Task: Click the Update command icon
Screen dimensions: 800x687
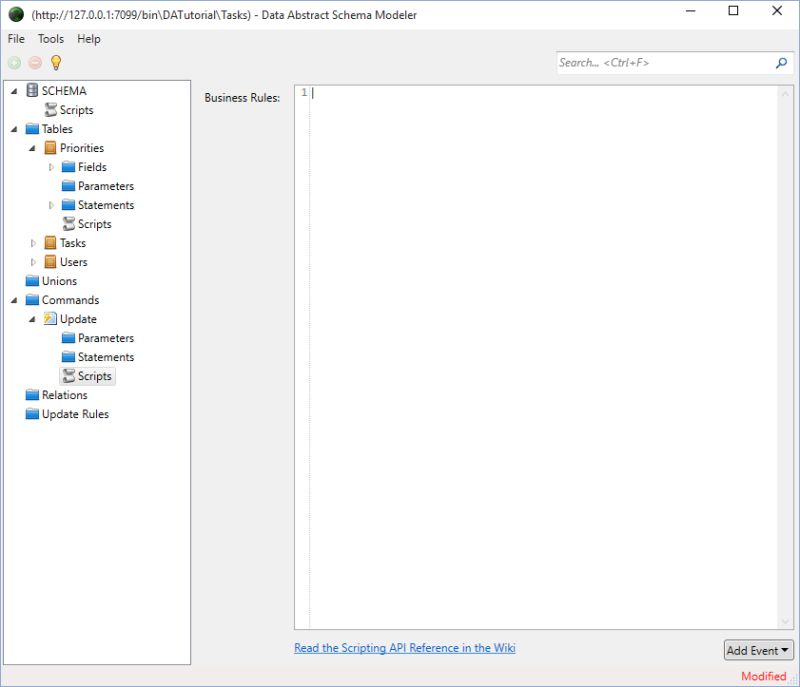Action: [x=50, y=319]
